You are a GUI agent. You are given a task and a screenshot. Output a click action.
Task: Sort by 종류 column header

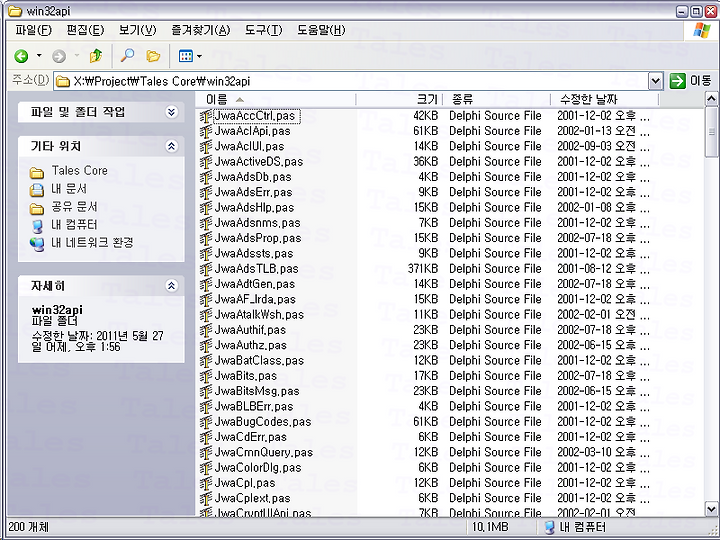point(496,99)
